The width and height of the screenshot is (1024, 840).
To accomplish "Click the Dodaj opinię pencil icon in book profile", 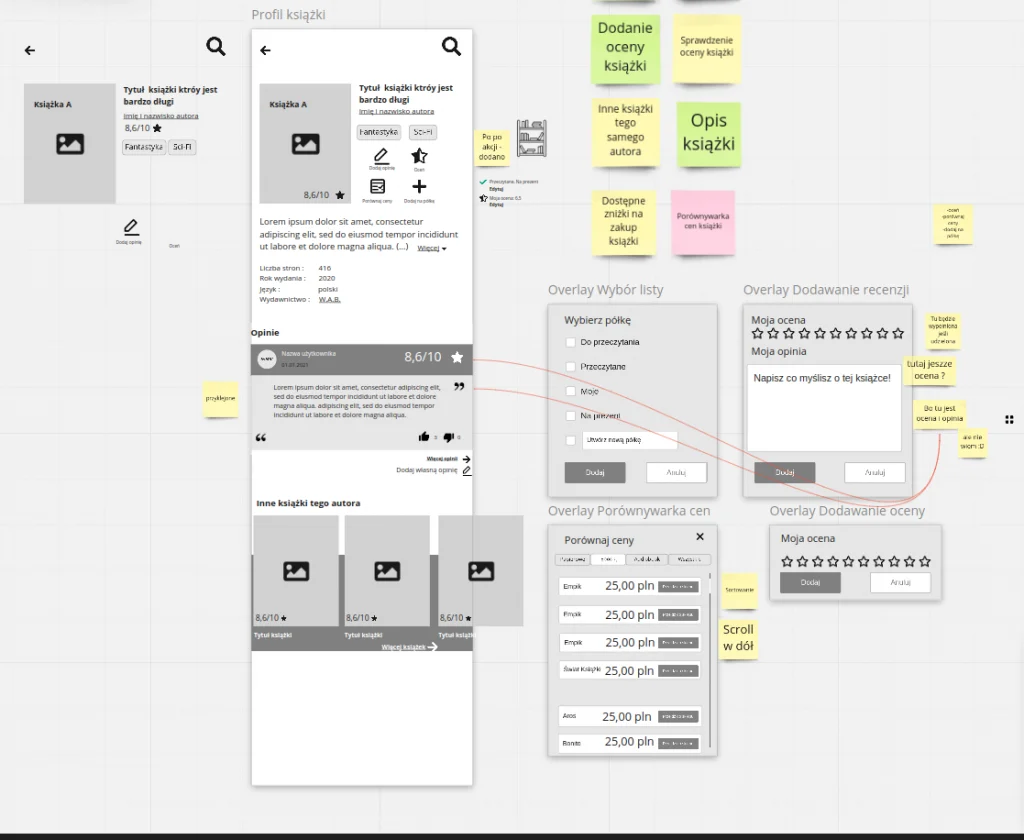I will coord(381,156).
